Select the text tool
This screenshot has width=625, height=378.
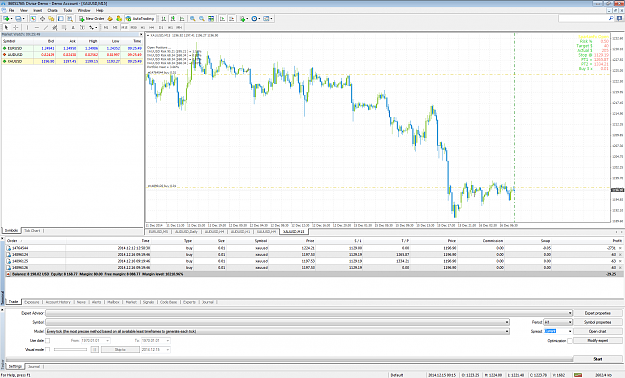tap(73, 28)
